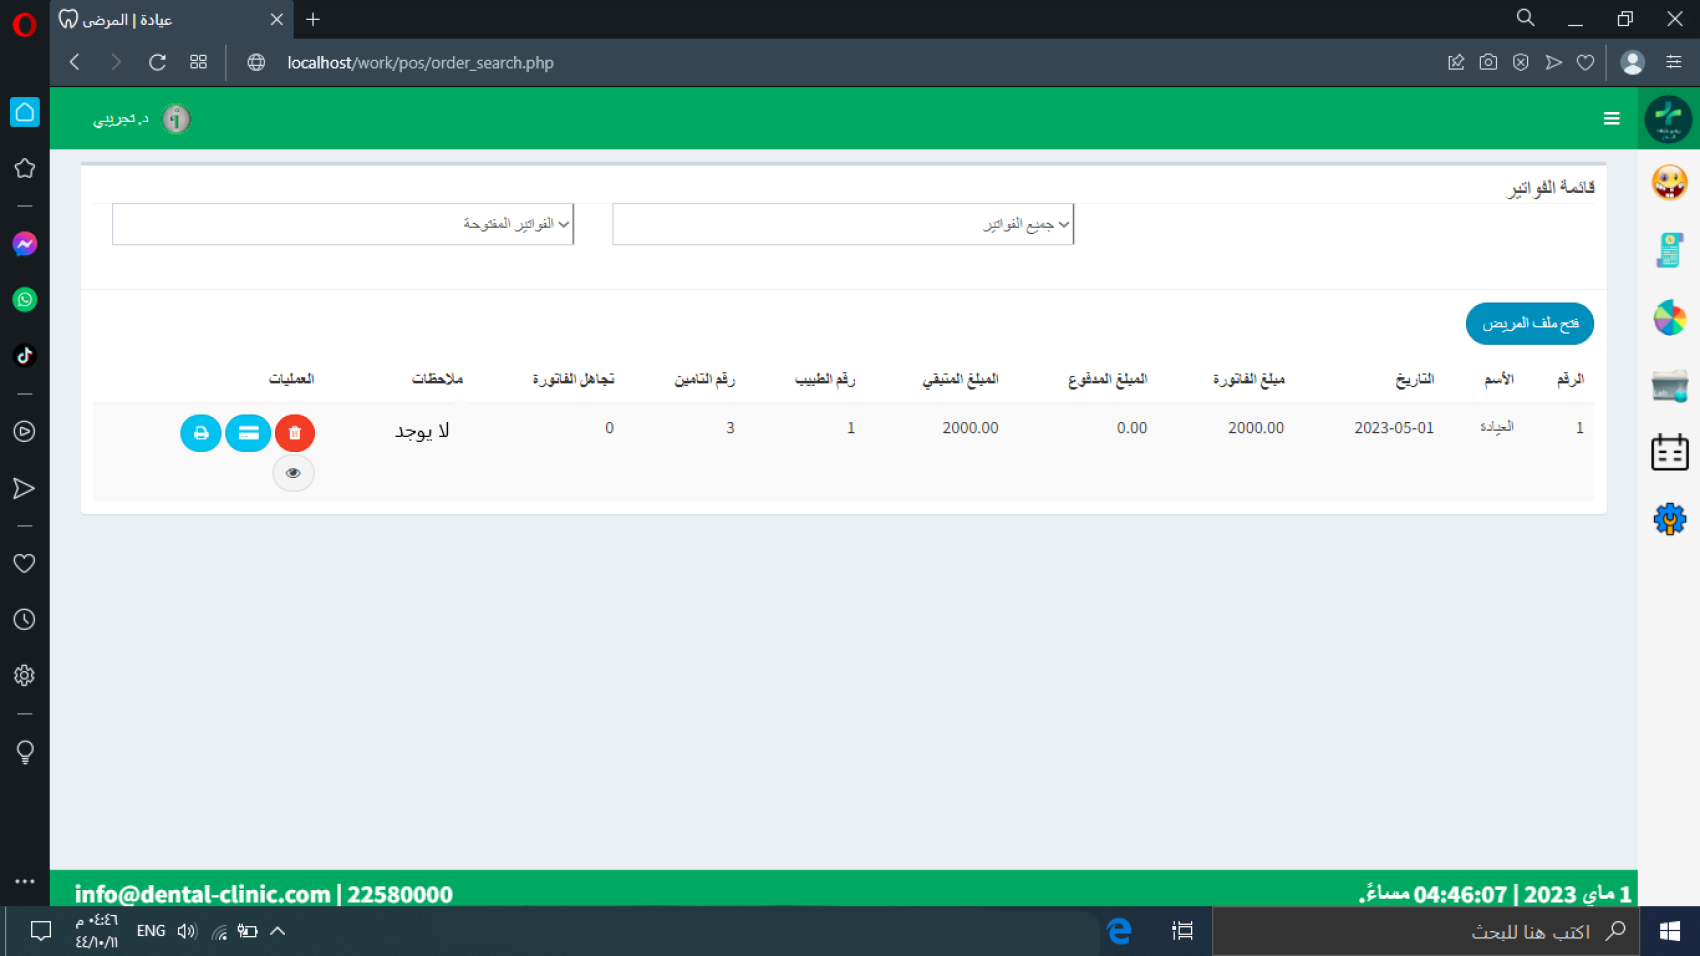Open the الفواتير المفتوحة dropdown
The width and height of the screenshot is (1700, 956).
pyautogui.click(x=343, y=224)
